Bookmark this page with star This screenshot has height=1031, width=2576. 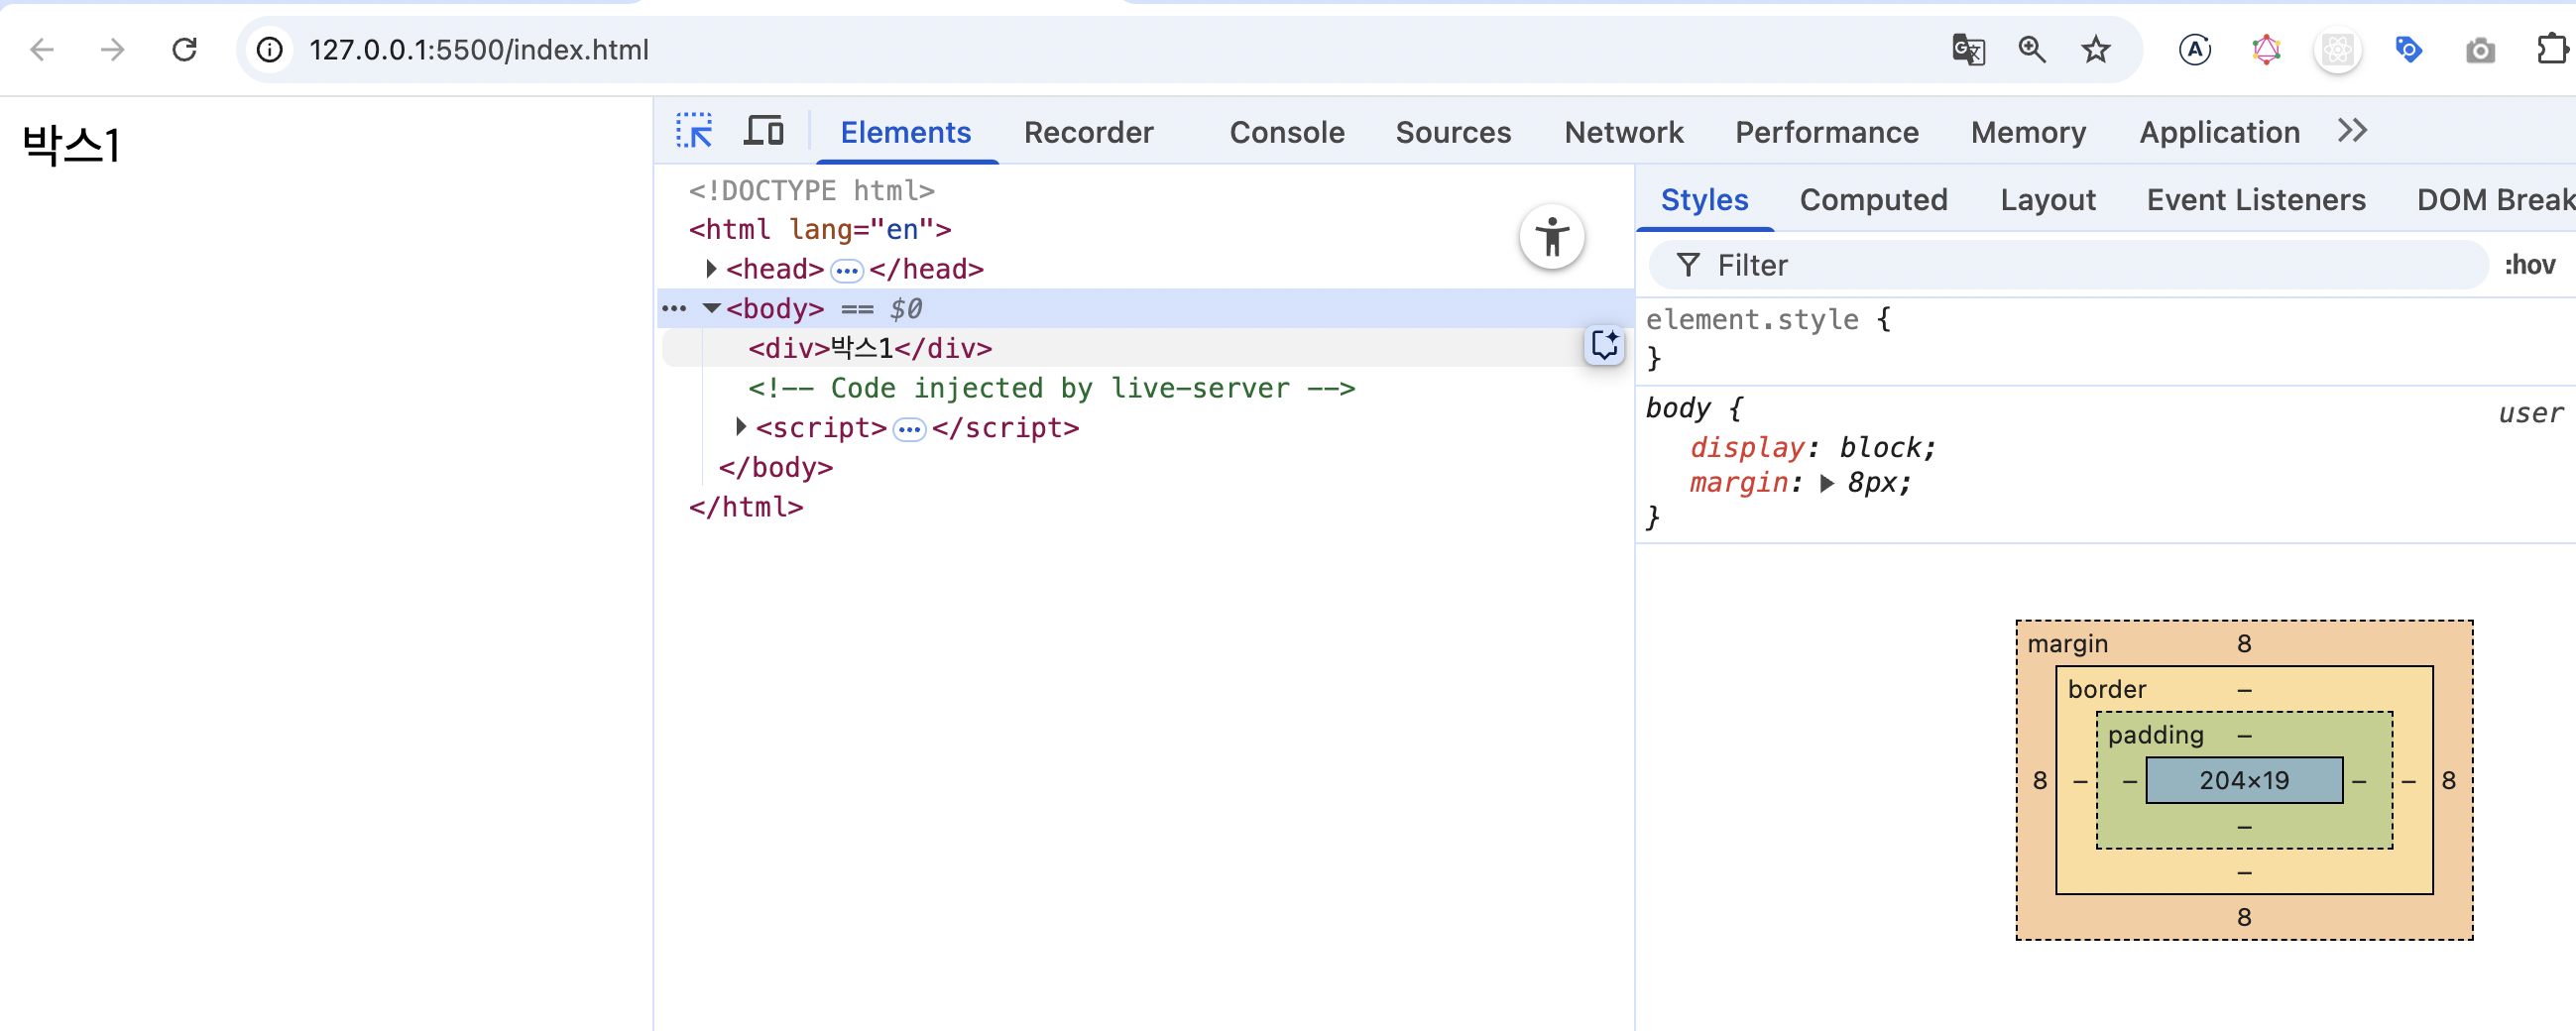pos(2096,50)
